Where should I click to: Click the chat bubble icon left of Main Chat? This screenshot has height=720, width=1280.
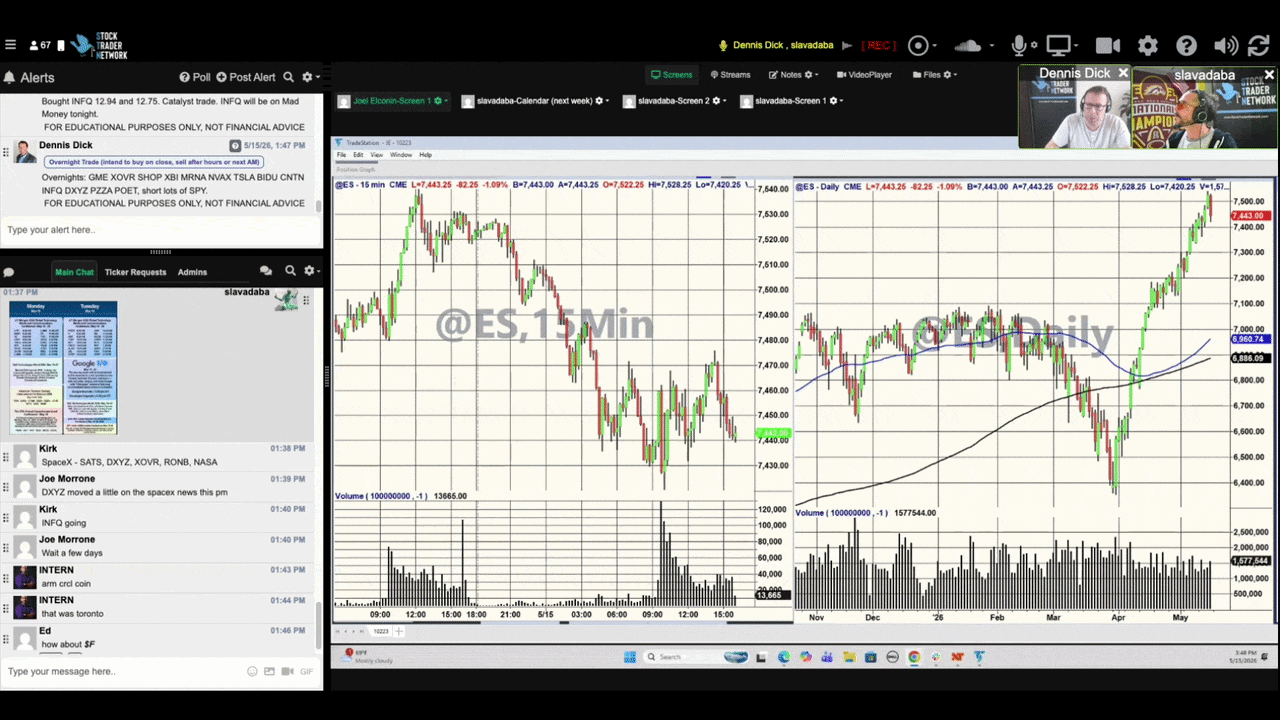[9, 272]
